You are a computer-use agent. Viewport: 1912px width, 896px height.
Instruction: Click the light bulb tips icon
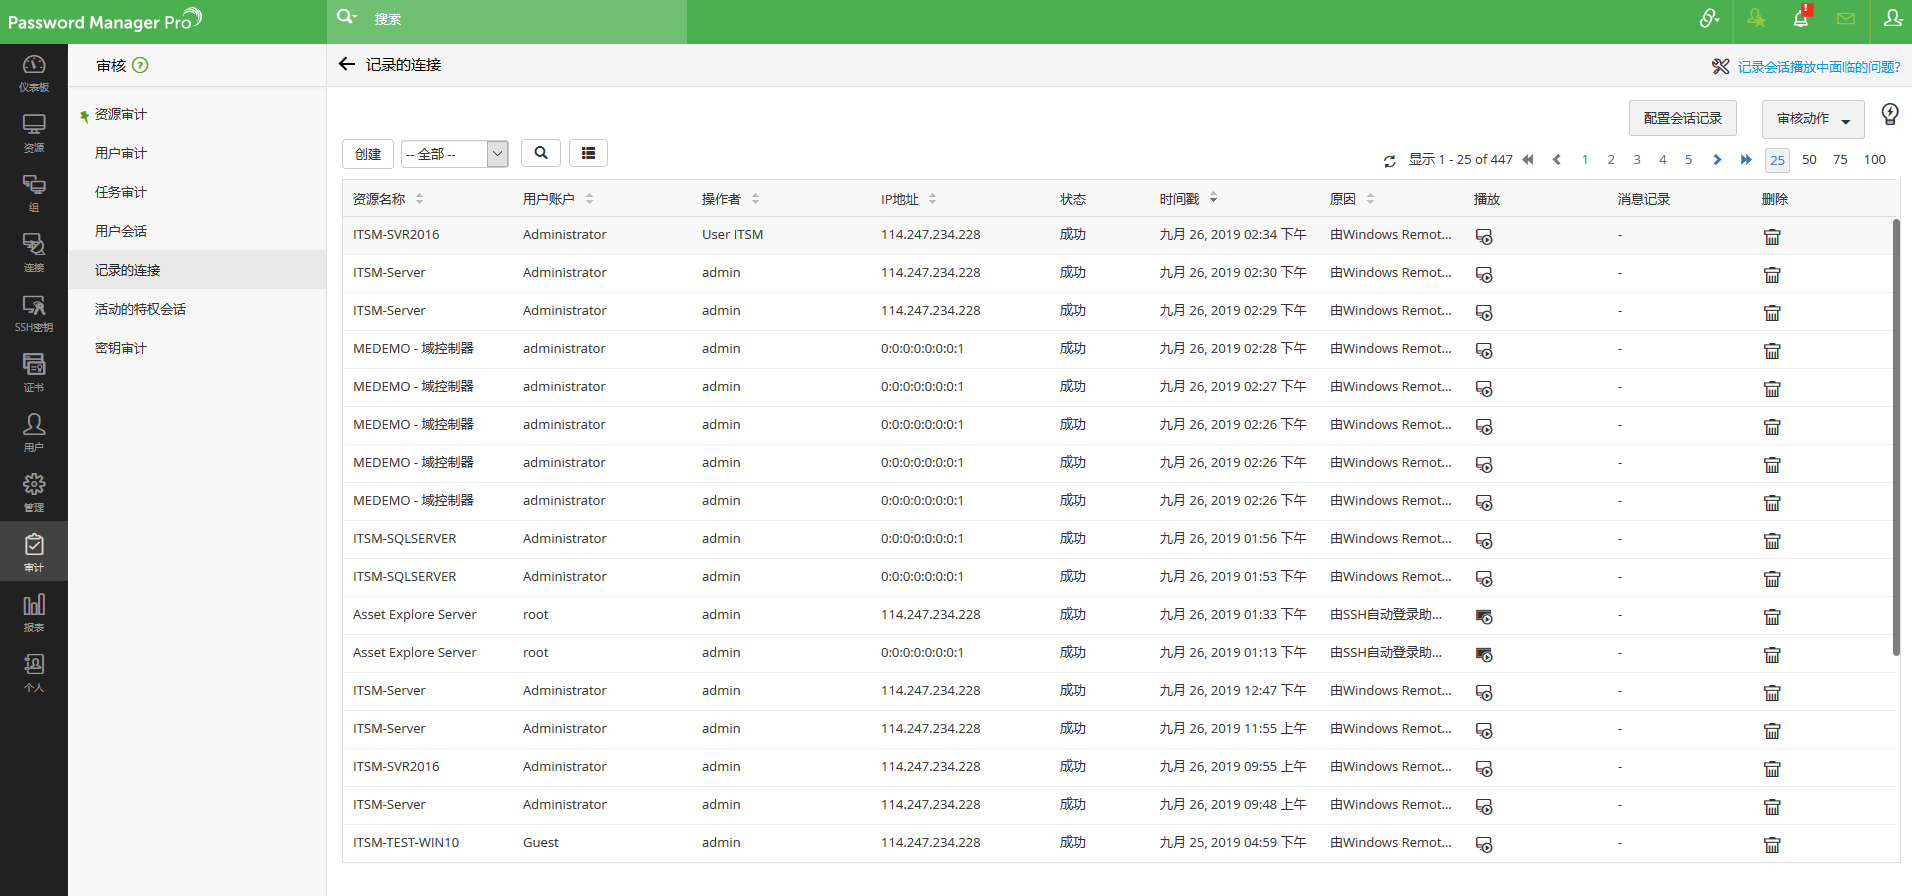point(1889,115)
